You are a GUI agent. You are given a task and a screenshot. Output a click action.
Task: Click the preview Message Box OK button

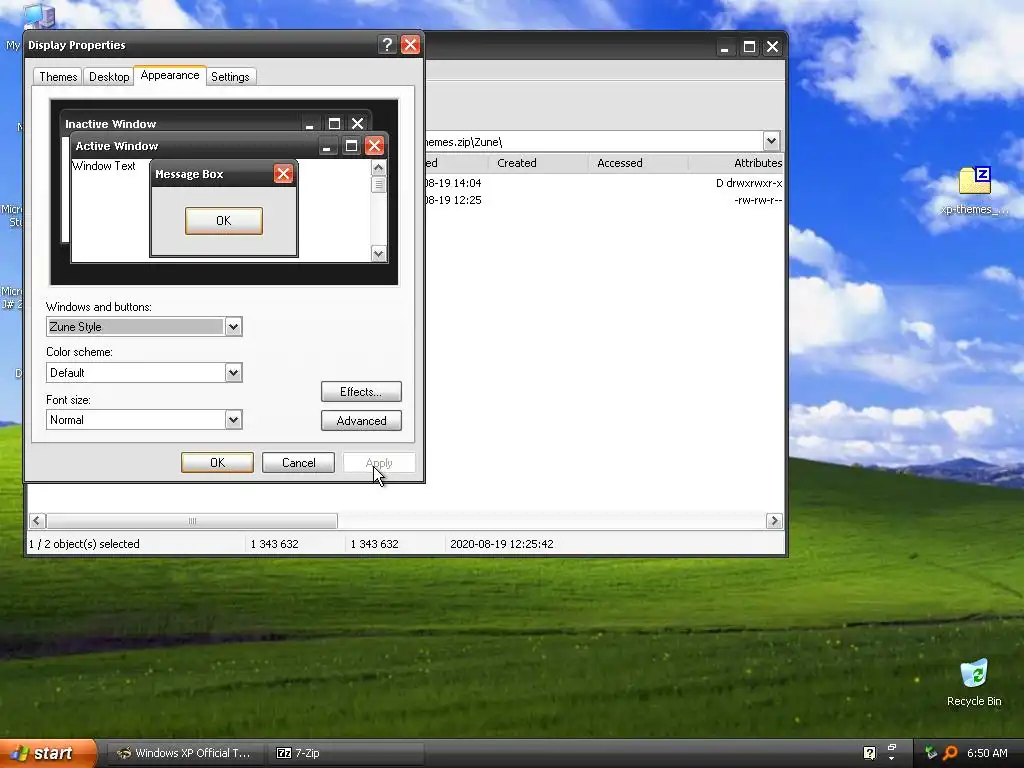click(x=223, y=221)
